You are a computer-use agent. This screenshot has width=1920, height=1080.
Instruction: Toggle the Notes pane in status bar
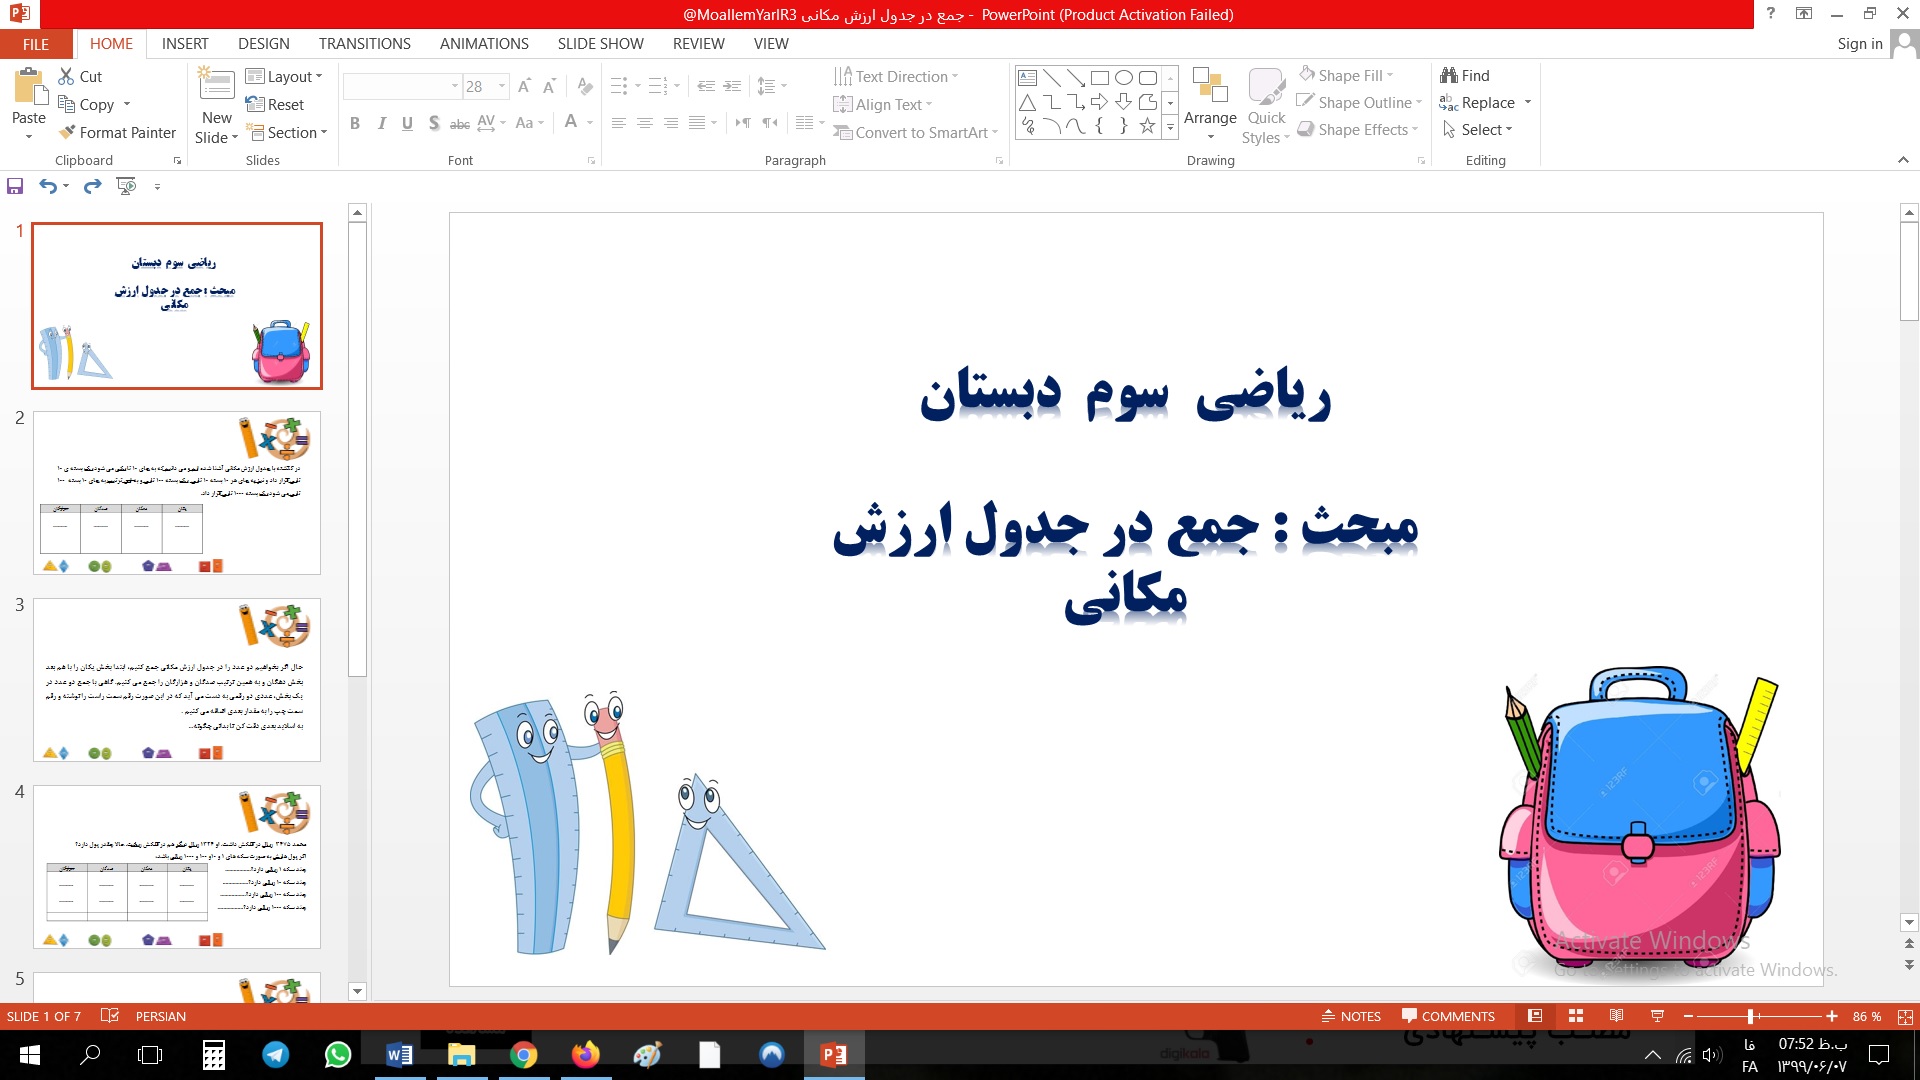pyautogui.click(x=1351, y=1016)
